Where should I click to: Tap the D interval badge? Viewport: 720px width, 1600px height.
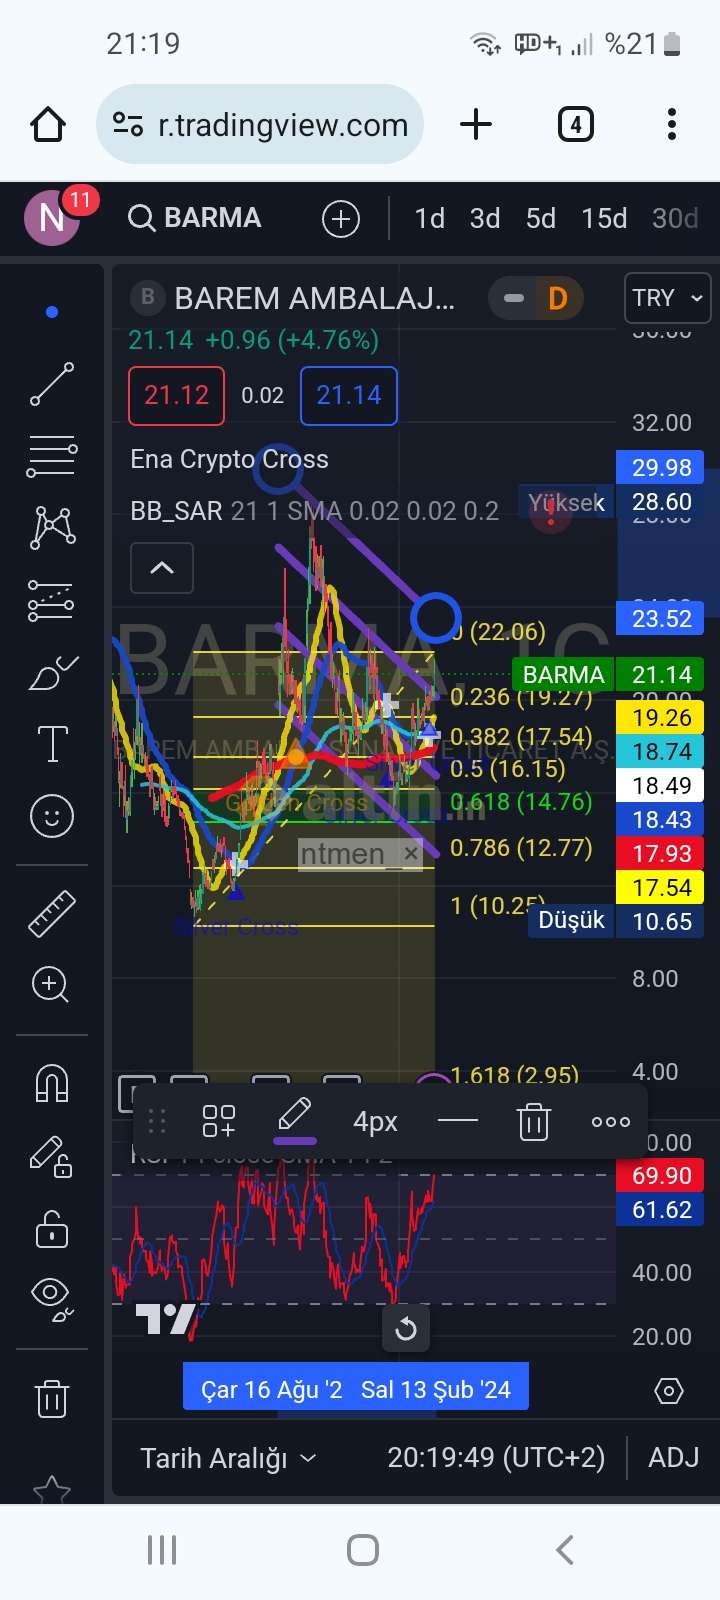pyautogui.click(x=558, y=298)
